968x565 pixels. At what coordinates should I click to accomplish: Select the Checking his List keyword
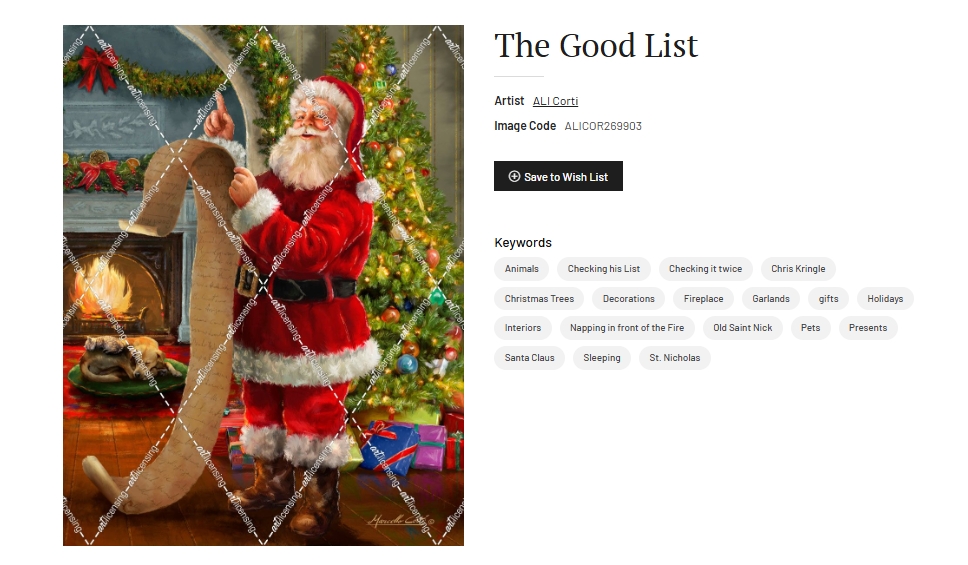coord(604,269)
